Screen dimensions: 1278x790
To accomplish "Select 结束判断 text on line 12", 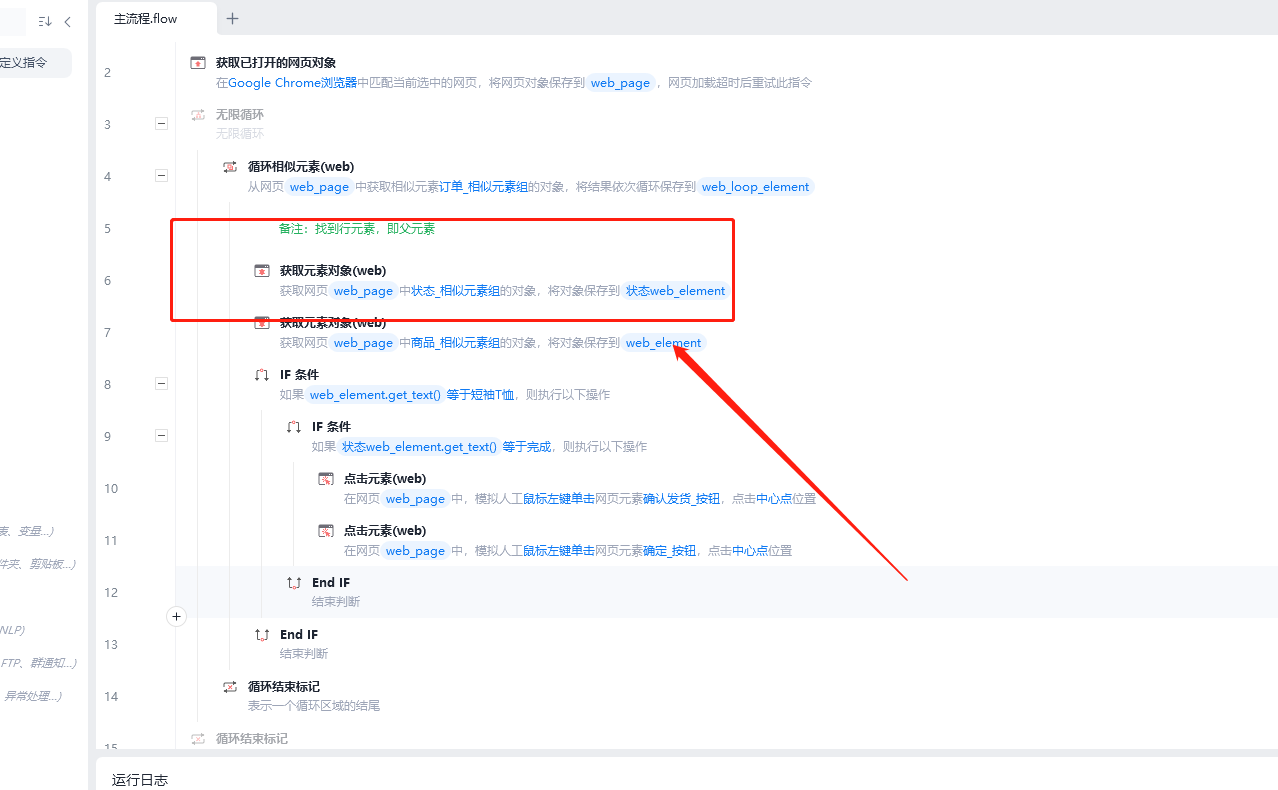I will pos(336,602).
